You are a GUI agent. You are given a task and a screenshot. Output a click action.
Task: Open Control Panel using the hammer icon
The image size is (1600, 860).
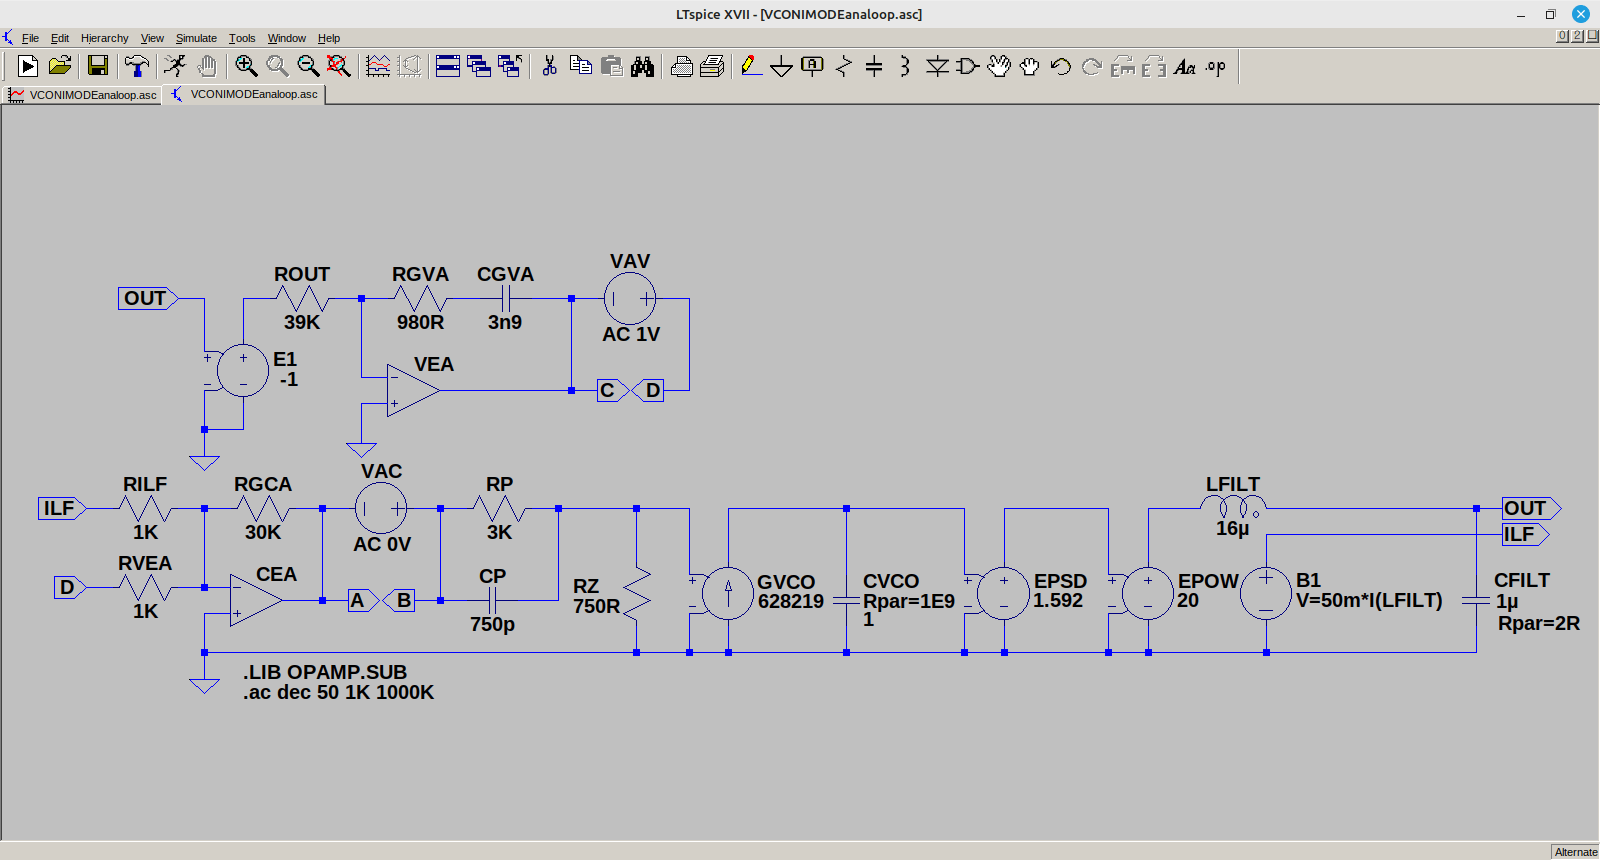coord(137,66)
